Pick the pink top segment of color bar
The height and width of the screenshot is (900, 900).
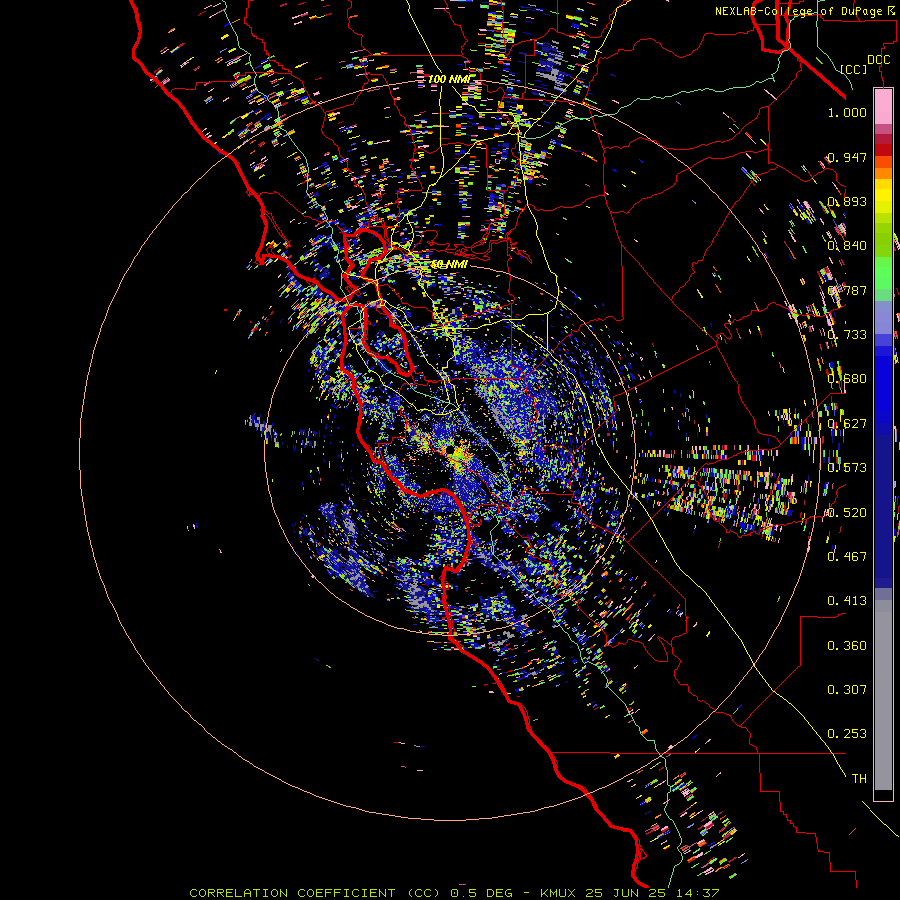(x=883, y=107)
